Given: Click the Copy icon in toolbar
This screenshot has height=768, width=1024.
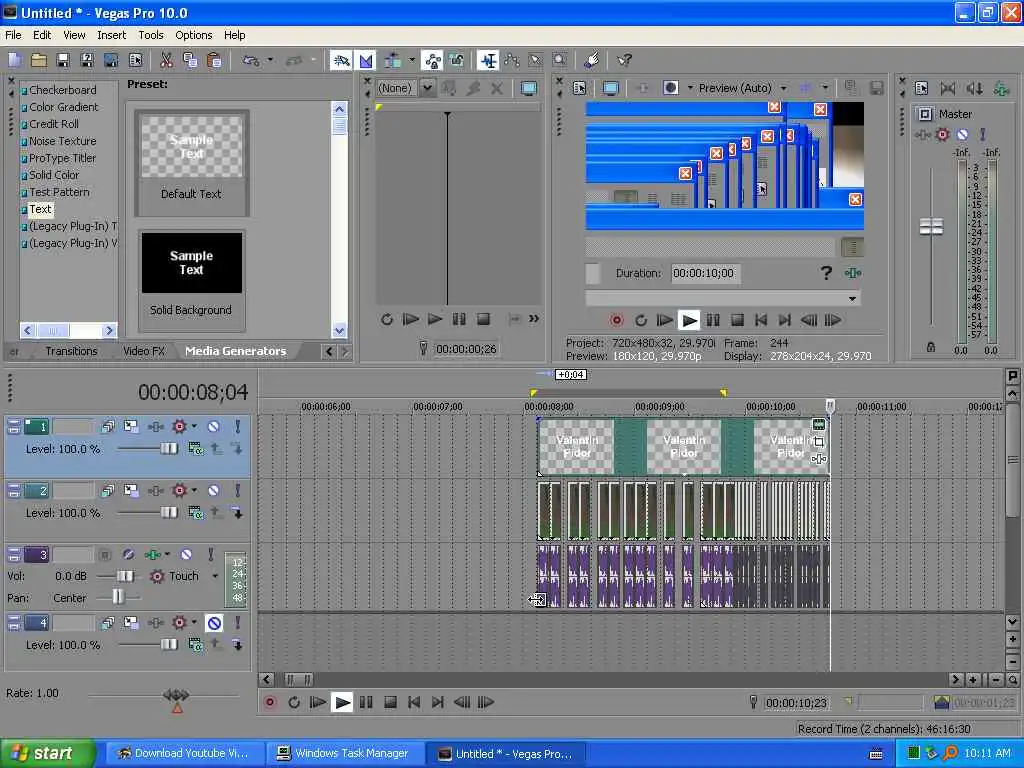Looking at the screenshot, I should coord(190,61).
